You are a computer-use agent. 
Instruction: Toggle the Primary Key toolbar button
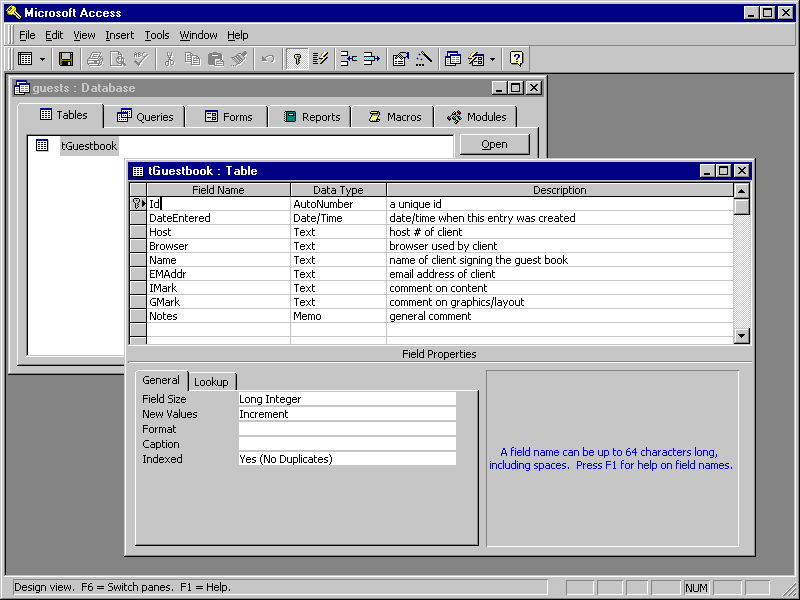tap(296, 59)
